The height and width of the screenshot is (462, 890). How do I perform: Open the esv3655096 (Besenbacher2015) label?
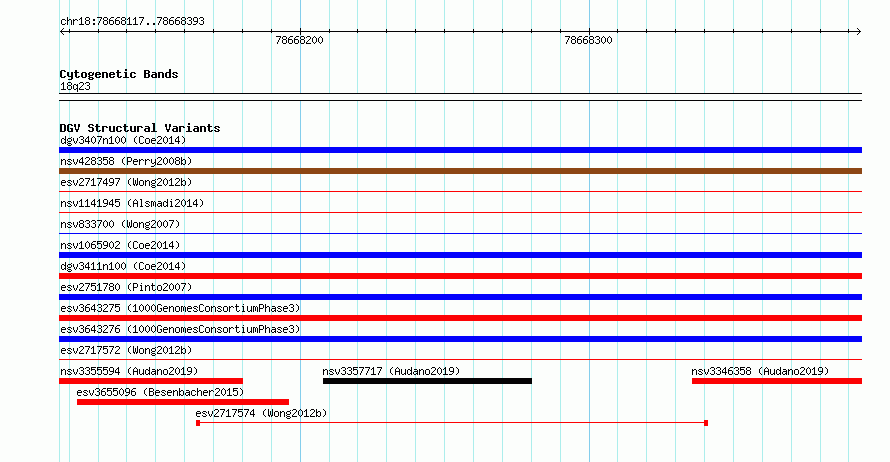pos(160,392)
